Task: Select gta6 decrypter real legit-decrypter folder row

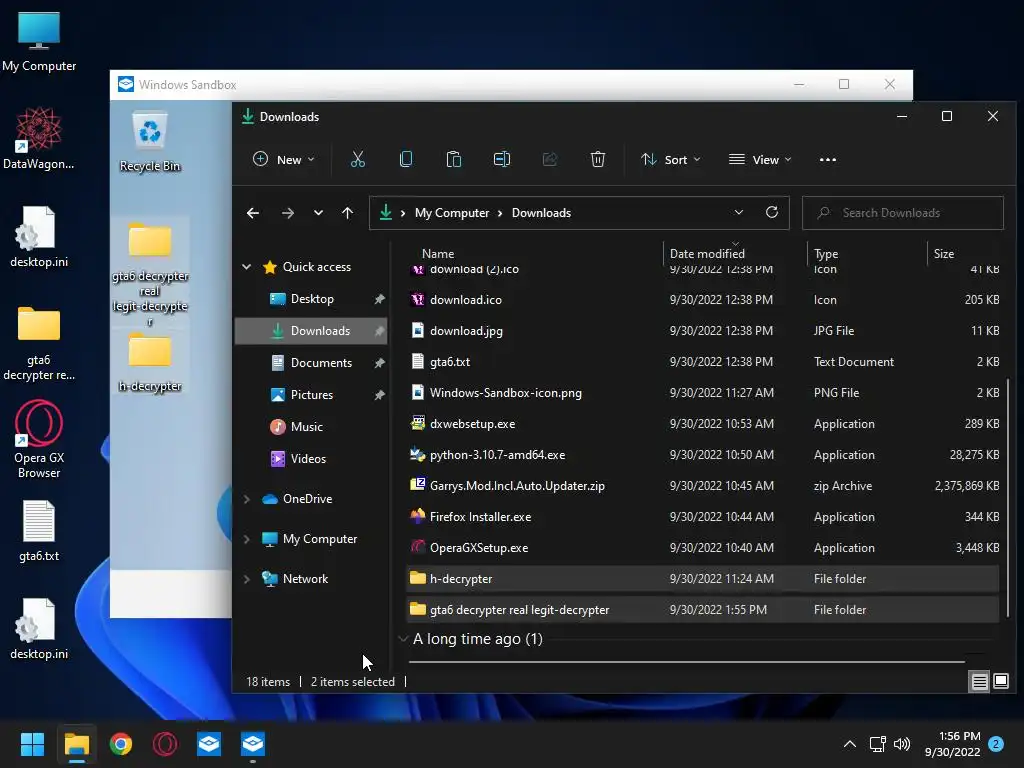Action: coord(702,610)
